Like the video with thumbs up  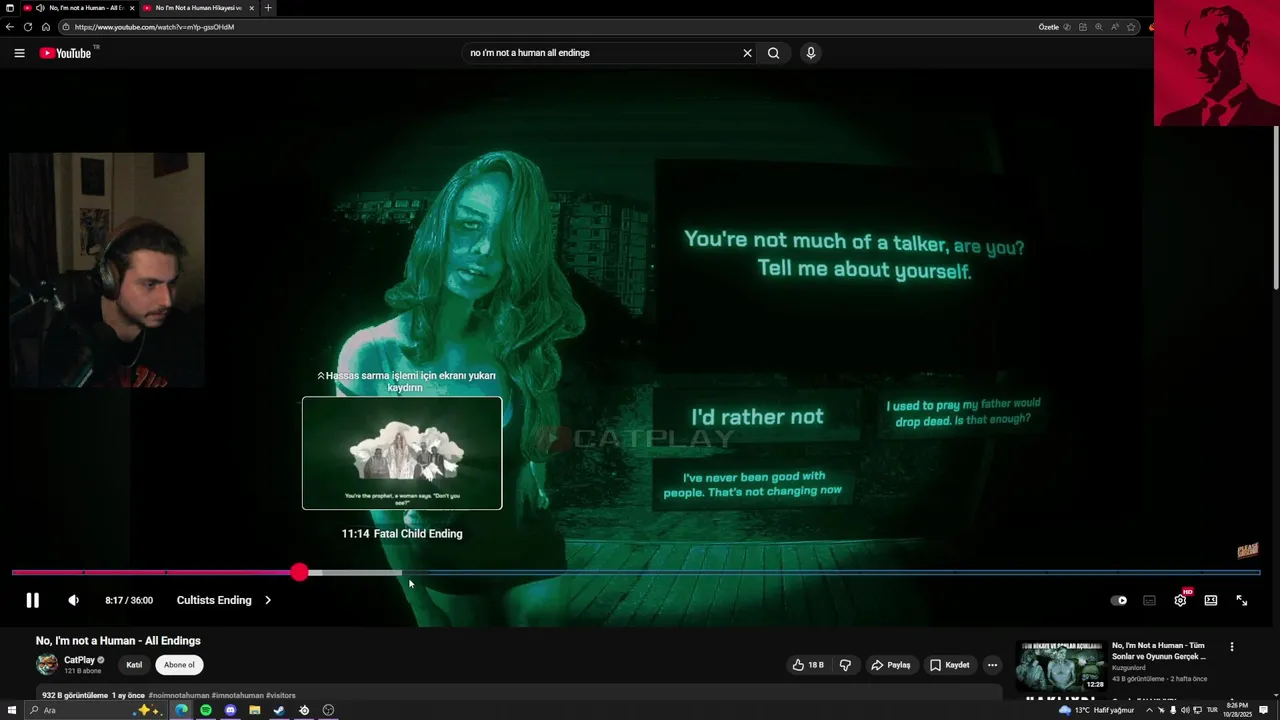click(808, 665)
